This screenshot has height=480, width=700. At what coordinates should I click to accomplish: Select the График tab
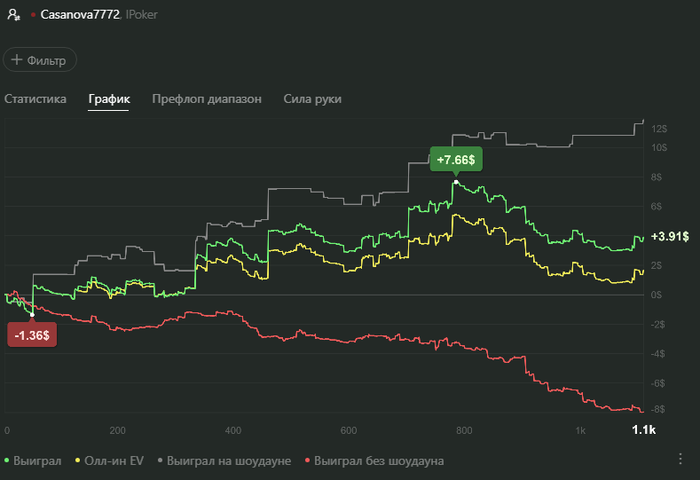click(x=109, y=99)
